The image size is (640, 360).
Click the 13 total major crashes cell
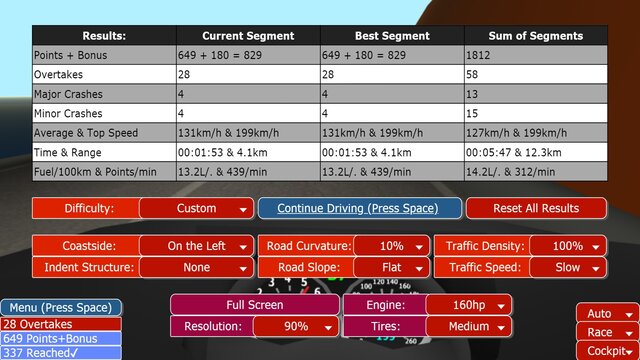click(x=536, y=94)
